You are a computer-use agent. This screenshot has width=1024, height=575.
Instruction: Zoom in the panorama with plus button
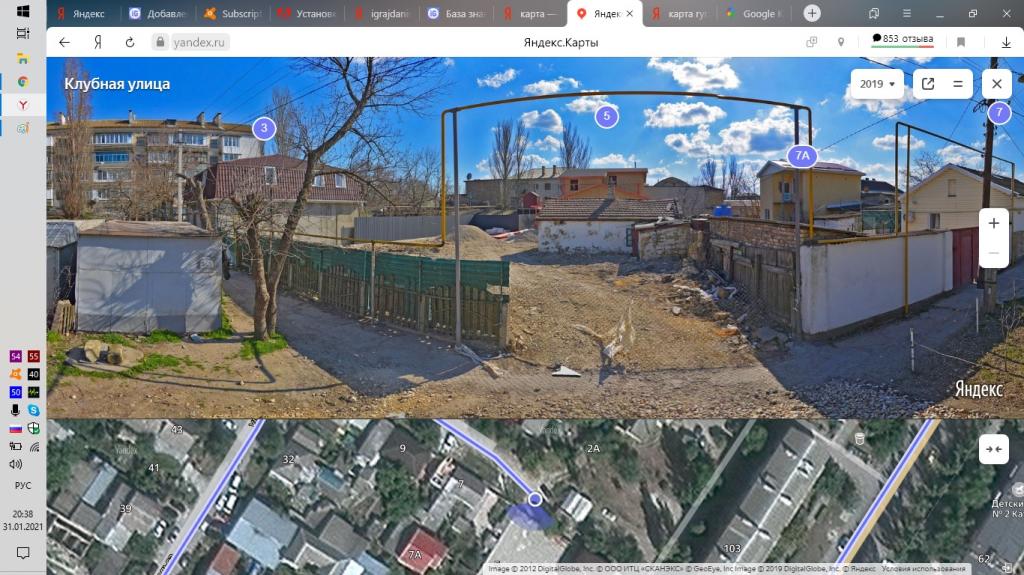click(x=993, y=223)
